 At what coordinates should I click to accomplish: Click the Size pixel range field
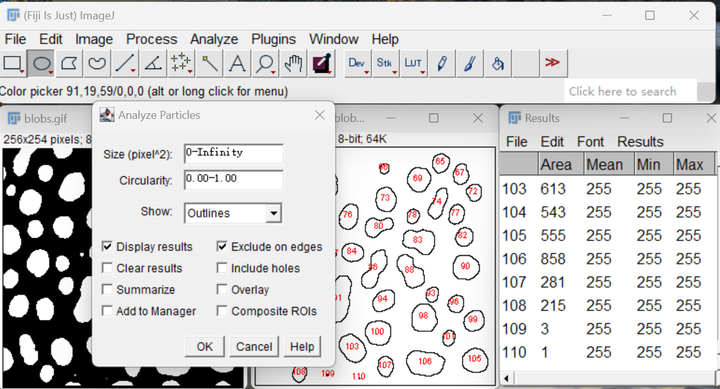coord(234,154)
